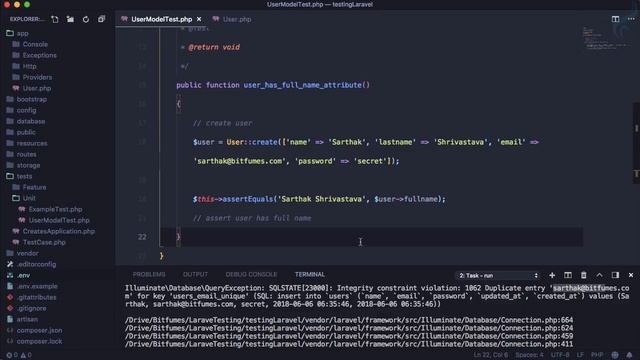Viewport: 640px width, 360px height.
Task: Switch to the User.php editor tab
Action: pos(232,19)
